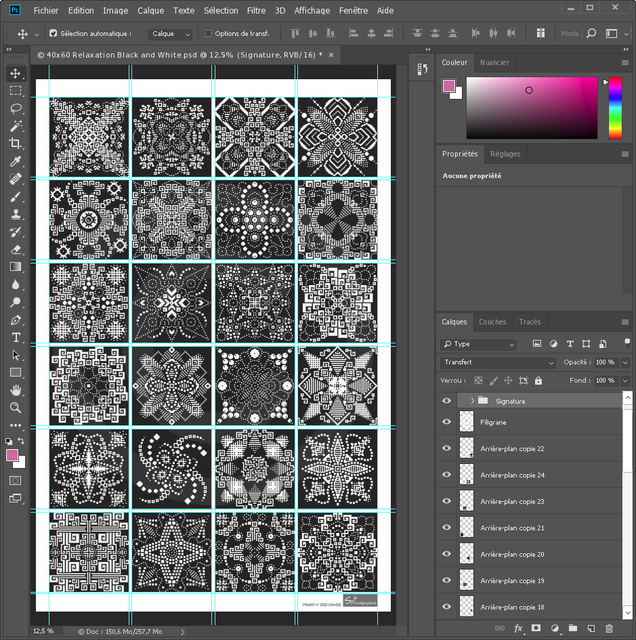
Task: Add a layer mask
Action: pyautogui.click(x=536, y=628)
